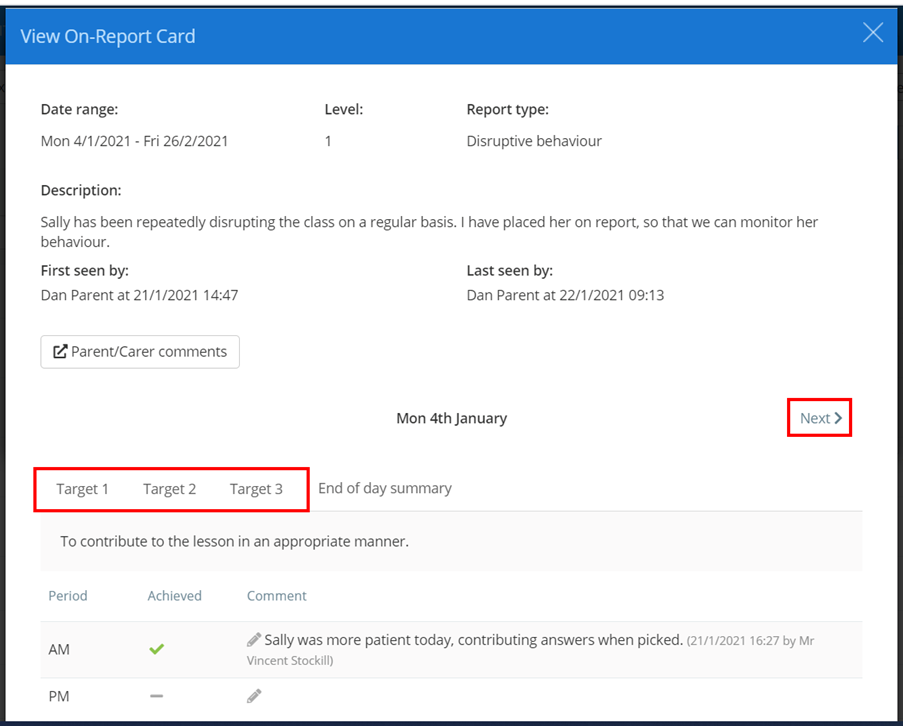Click the date range Mon 4/1/2021 - Fri 26/2/2021

[134, 141]
